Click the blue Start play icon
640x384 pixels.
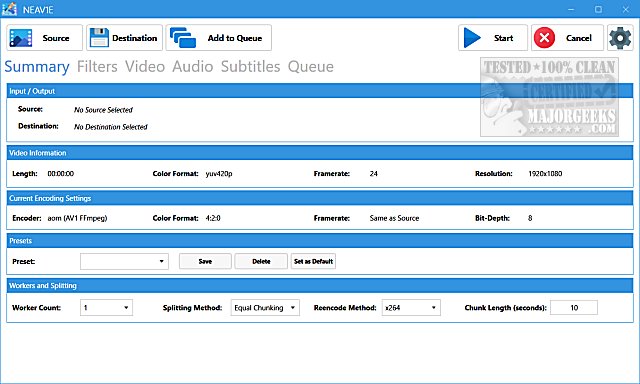point(472,38)
